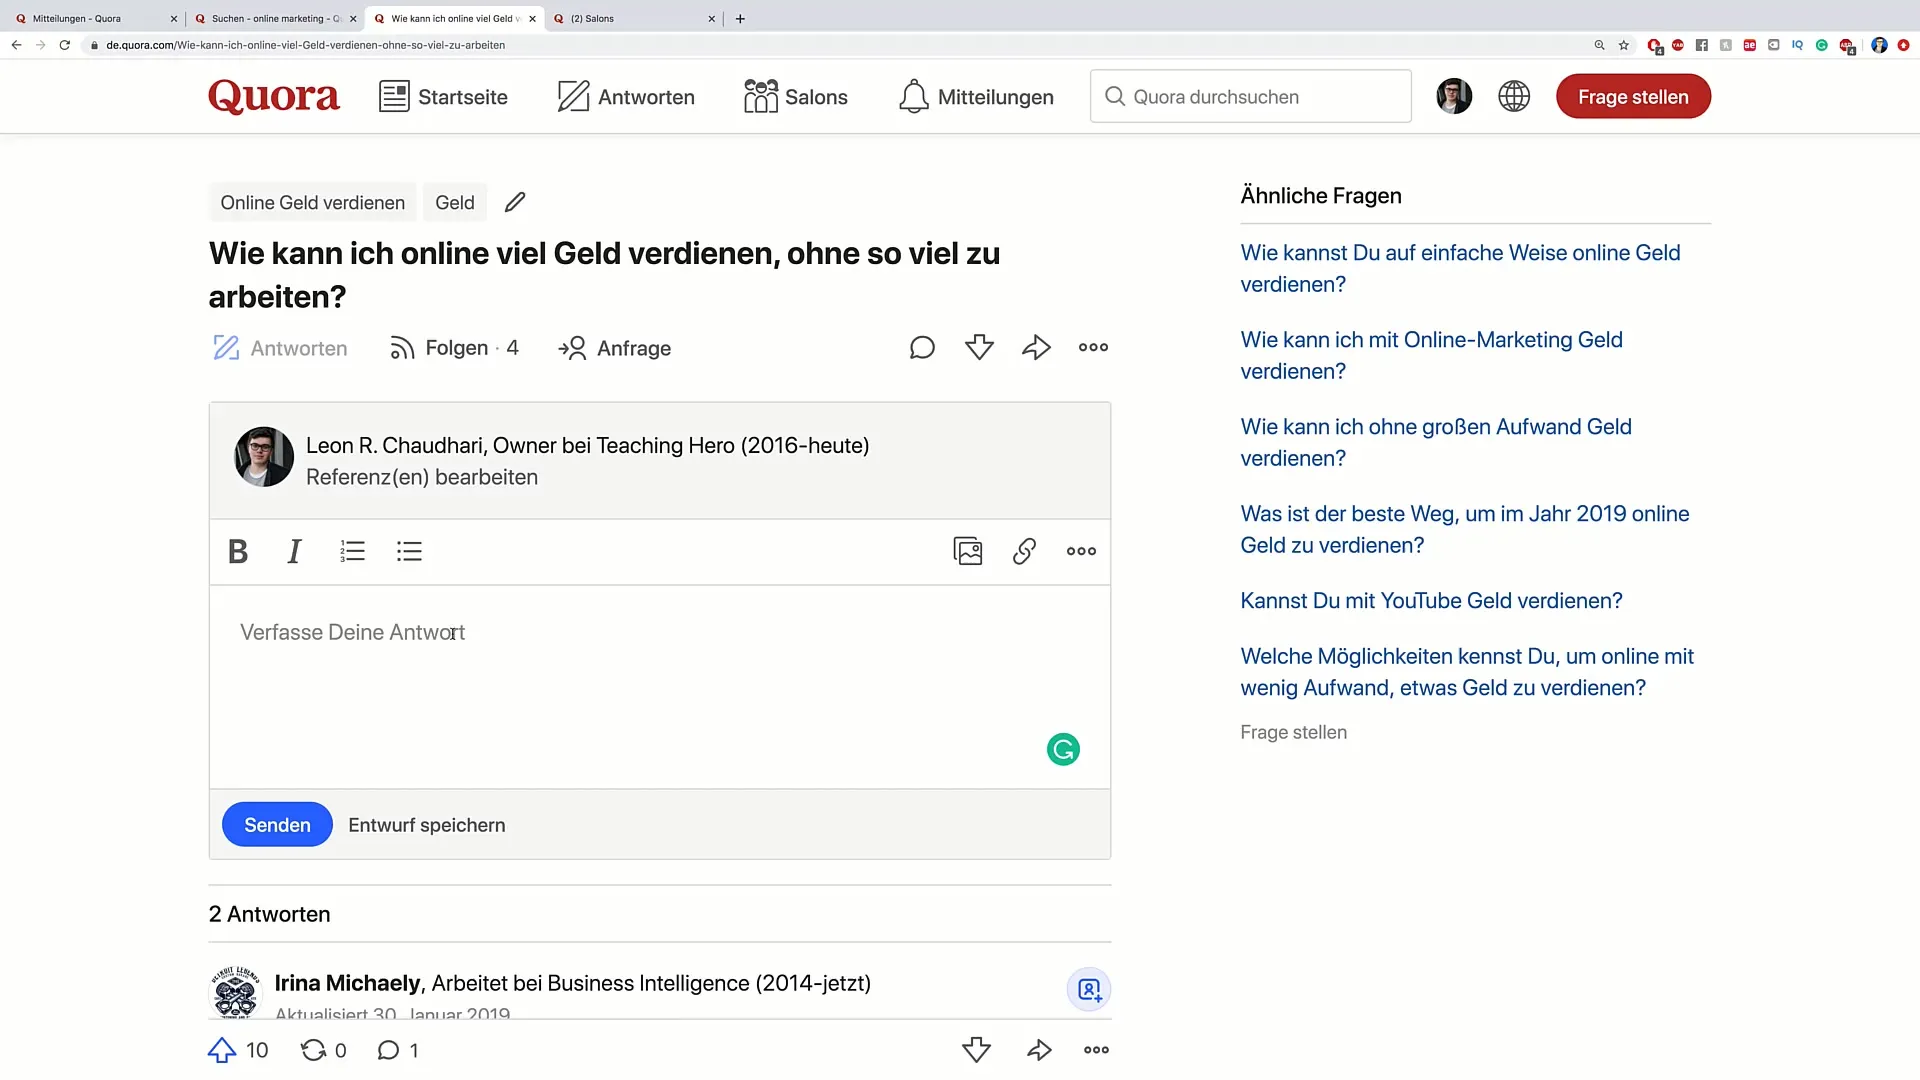Open the Salons navigation item

tap(796, 97)
